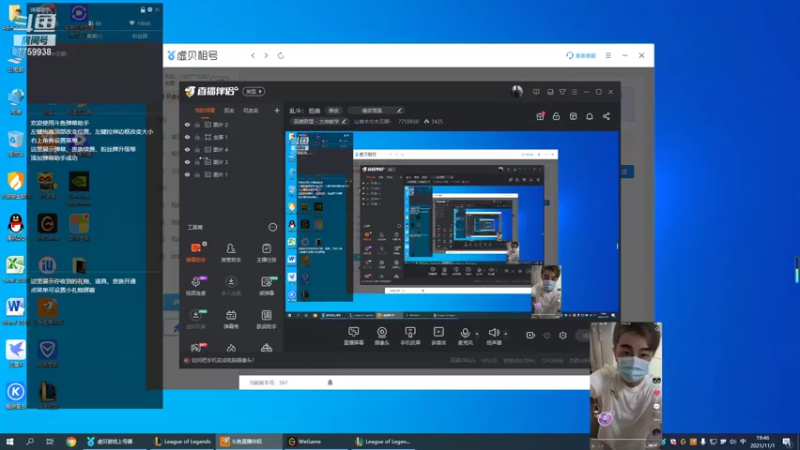Go forward in 虚贝租号 window

[x=266, y=55]
